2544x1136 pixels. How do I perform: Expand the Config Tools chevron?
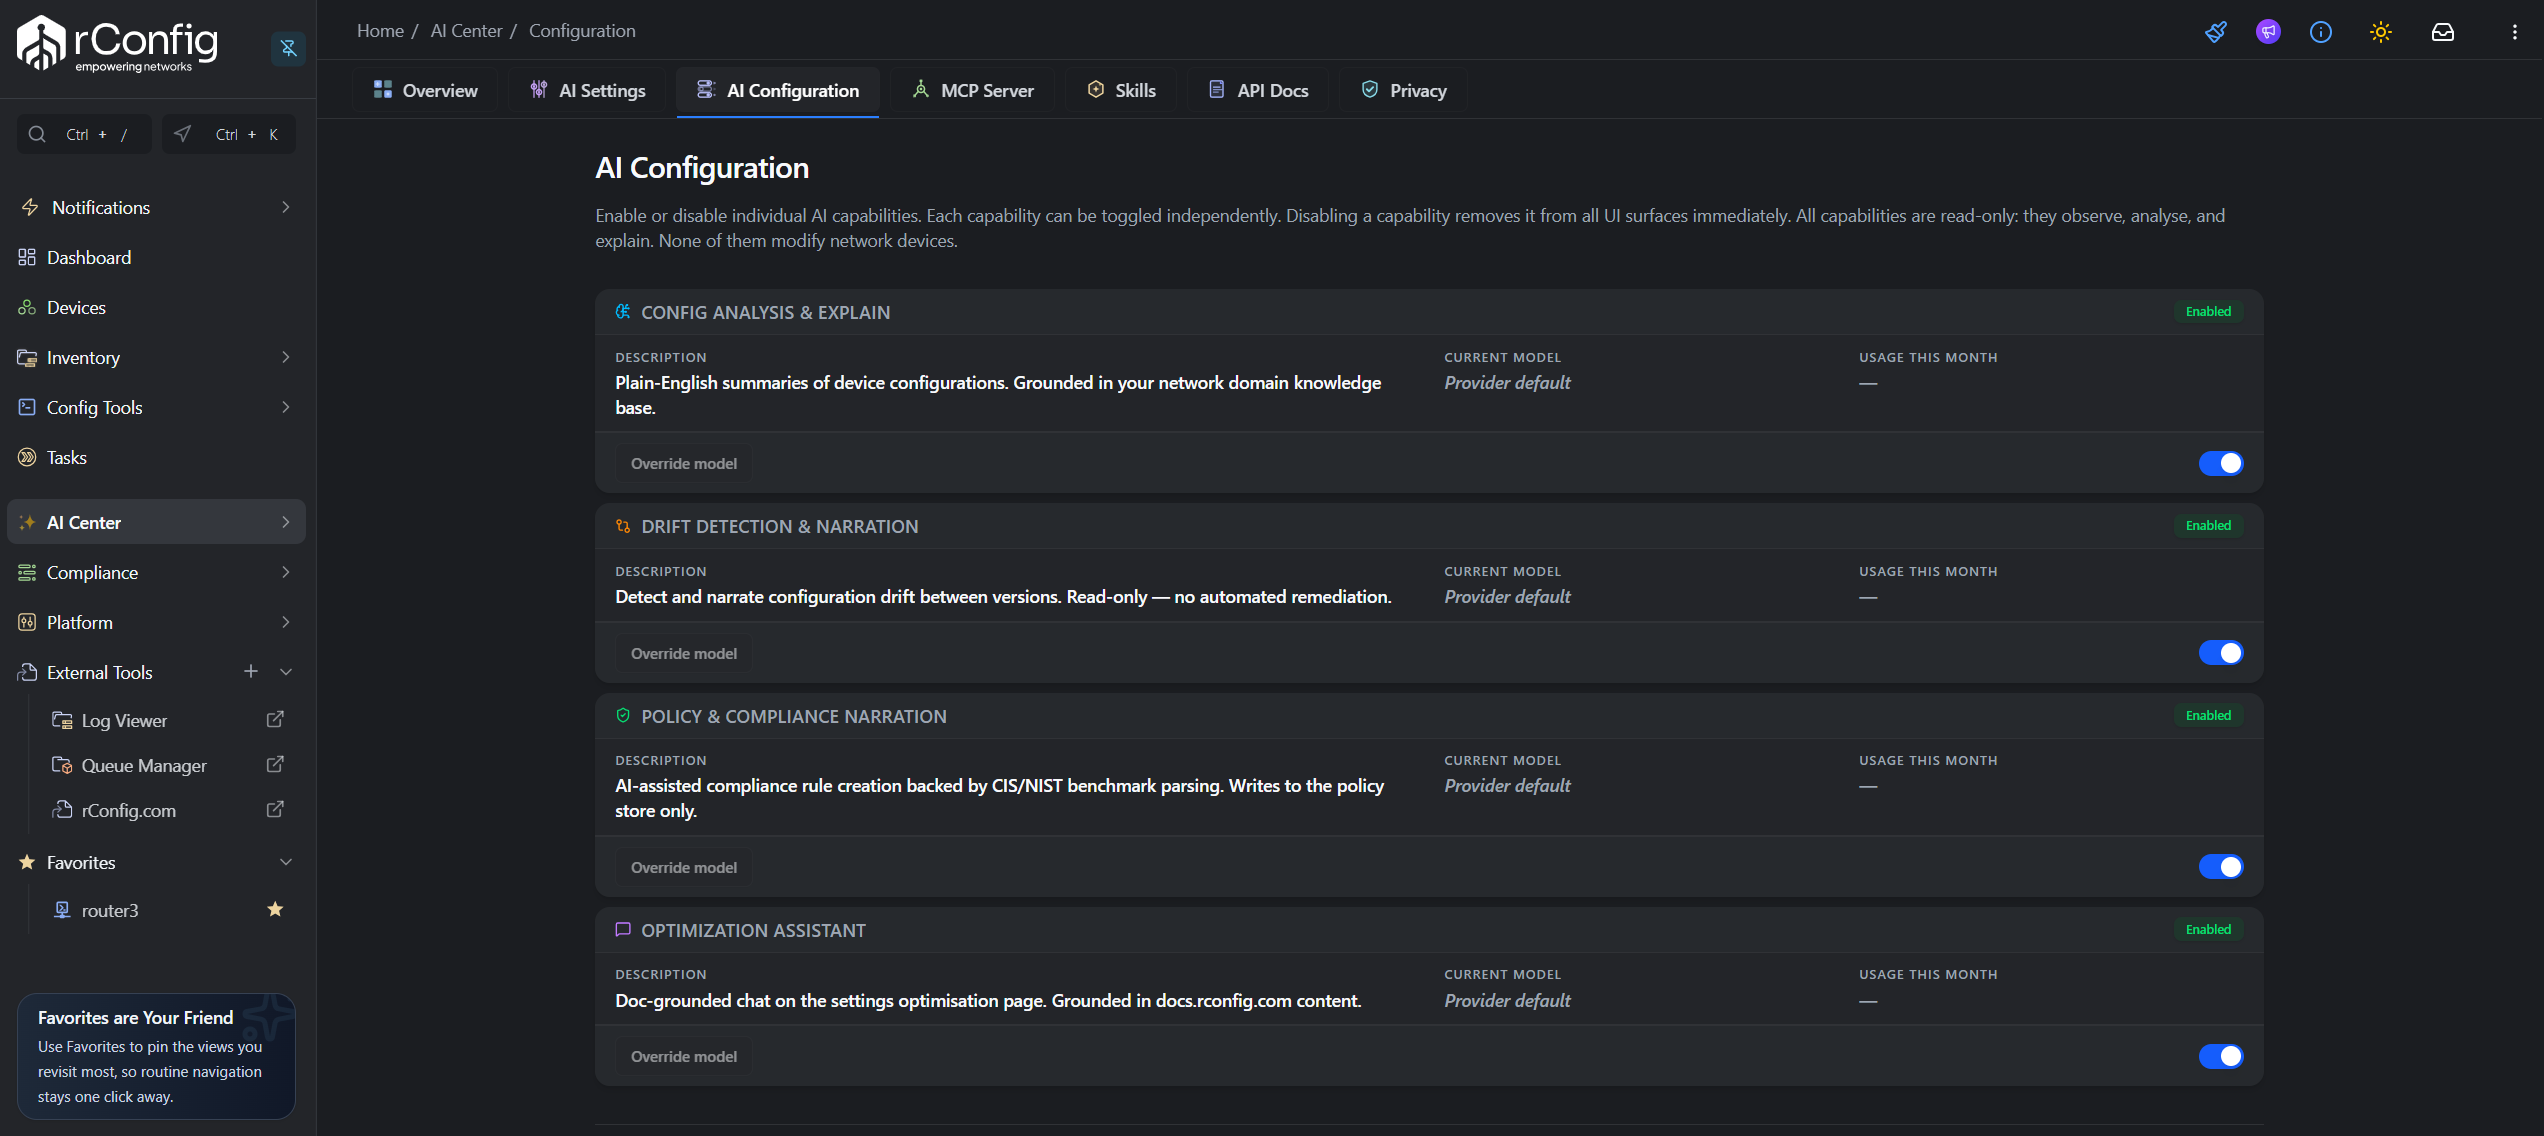[286, 407]
